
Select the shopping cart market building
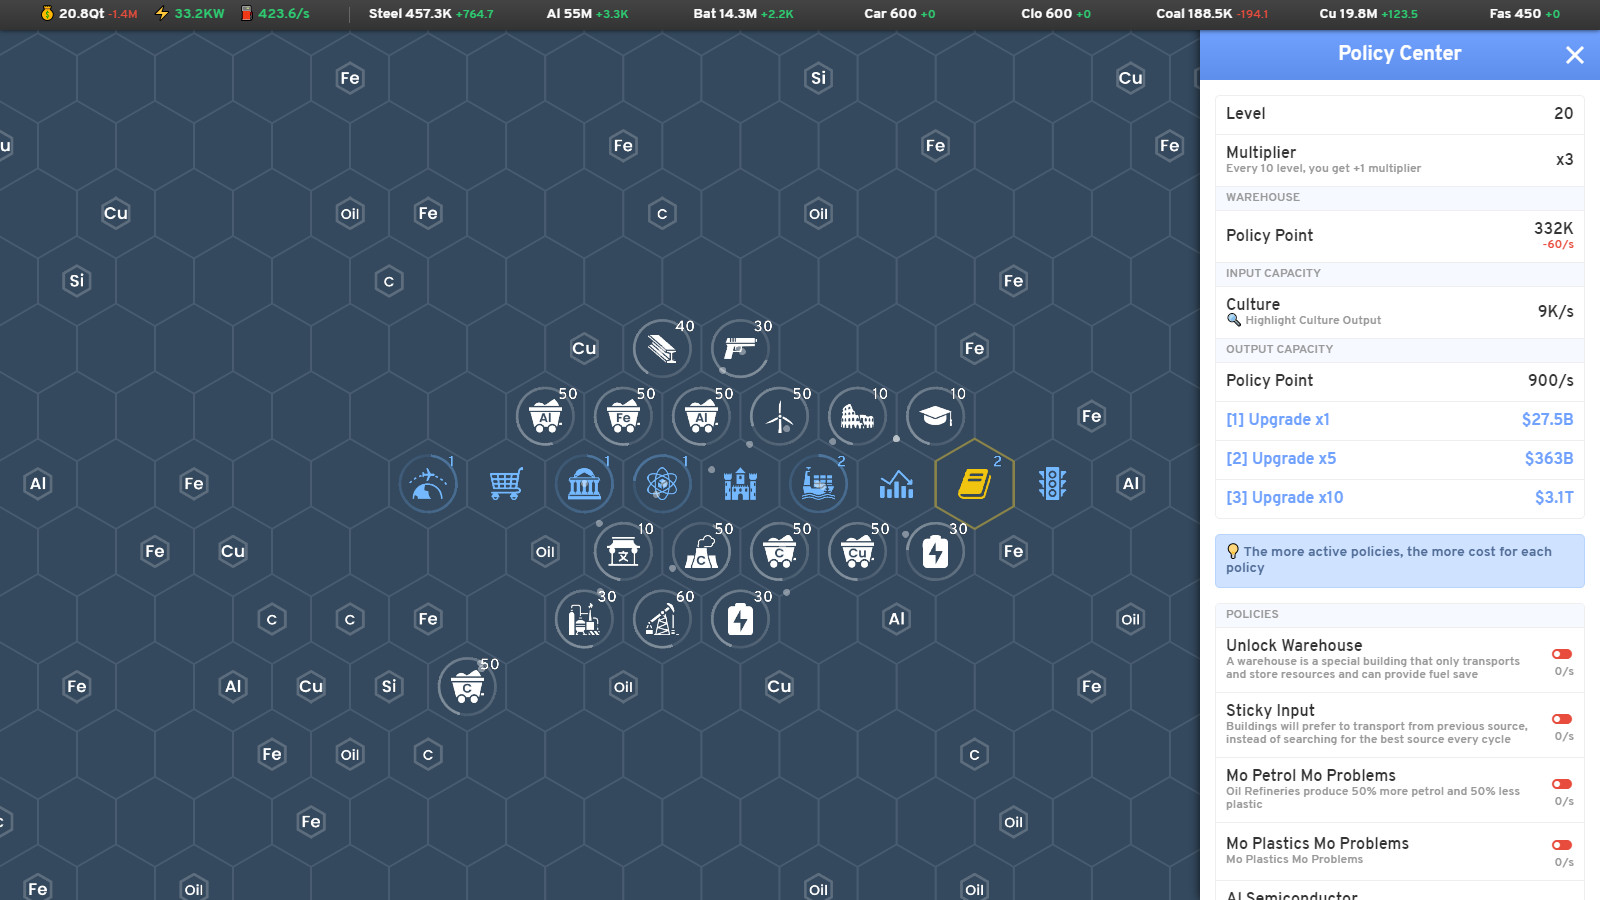click(506, 484)
